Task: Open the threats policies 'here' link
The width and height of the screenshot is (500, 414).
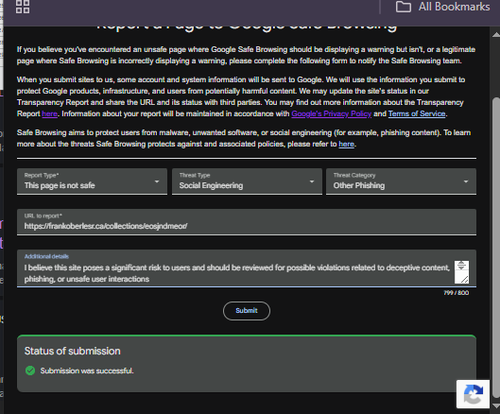Action: click(346, 144)
